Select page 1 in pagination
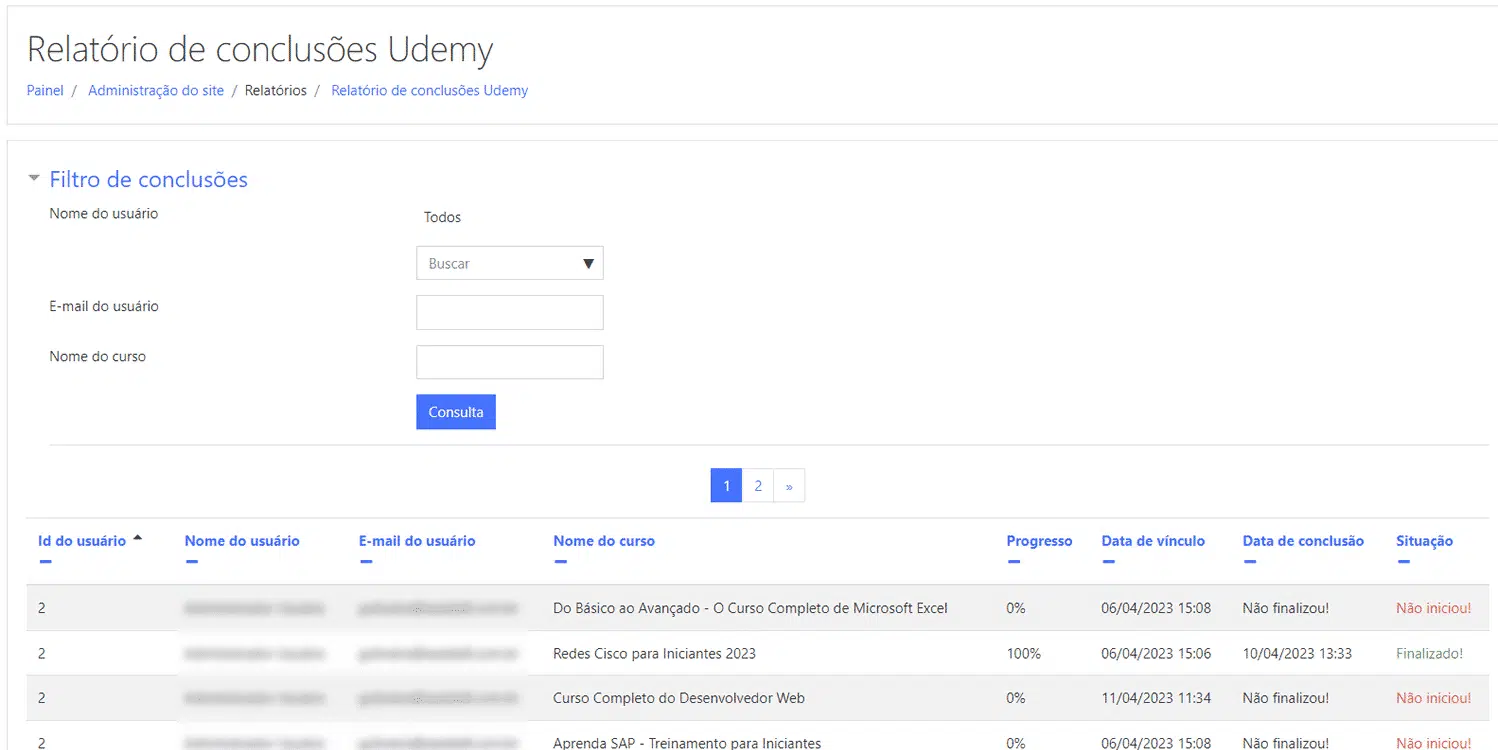This screenshot has height=750, width=1498. click(x=726, y=486)
